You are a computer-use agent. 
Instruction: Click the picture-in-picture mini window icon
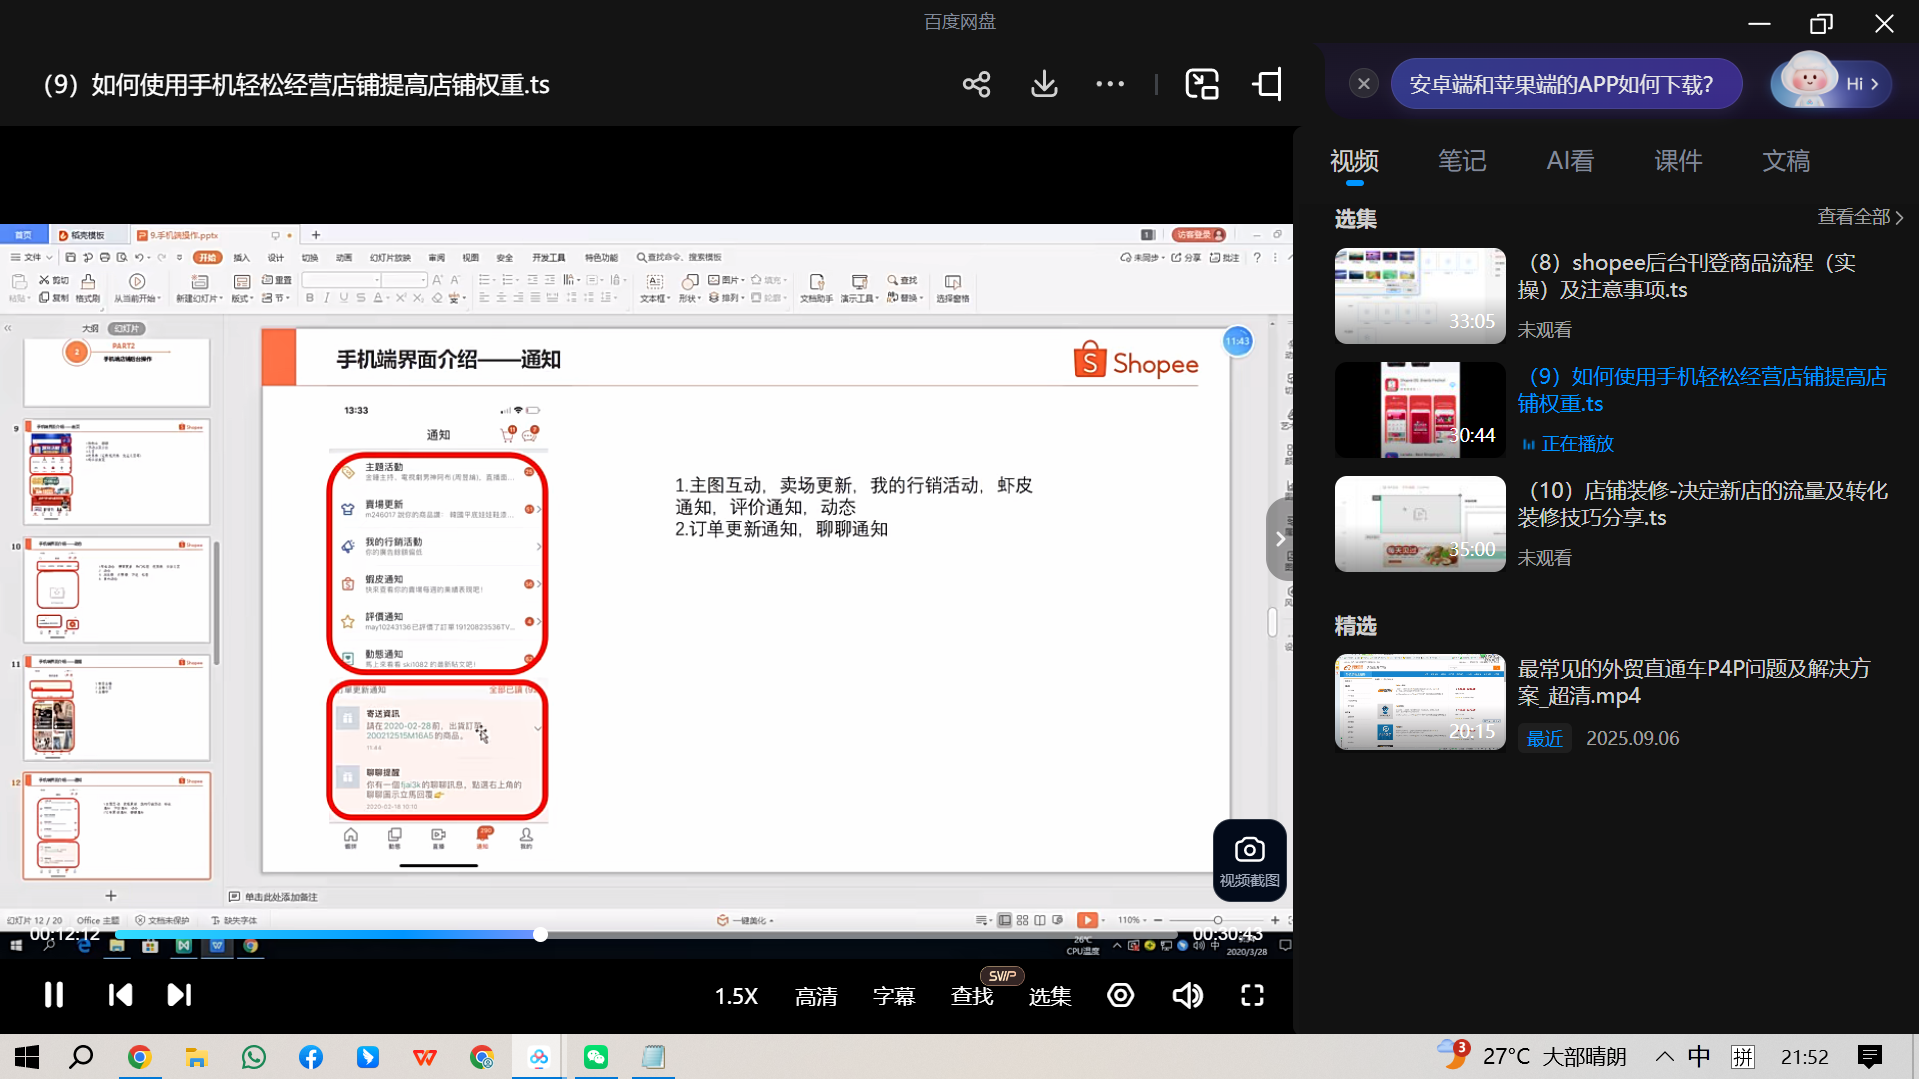coord(1201,84)
